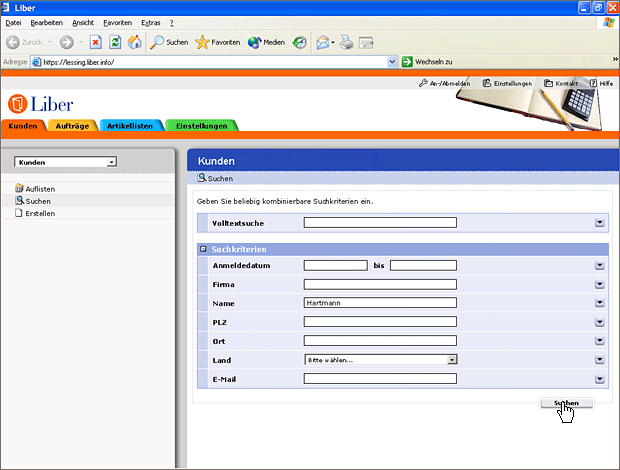620x470 pixels.
Task: Focus the E-Mail input field
Action: pos(380,379)
